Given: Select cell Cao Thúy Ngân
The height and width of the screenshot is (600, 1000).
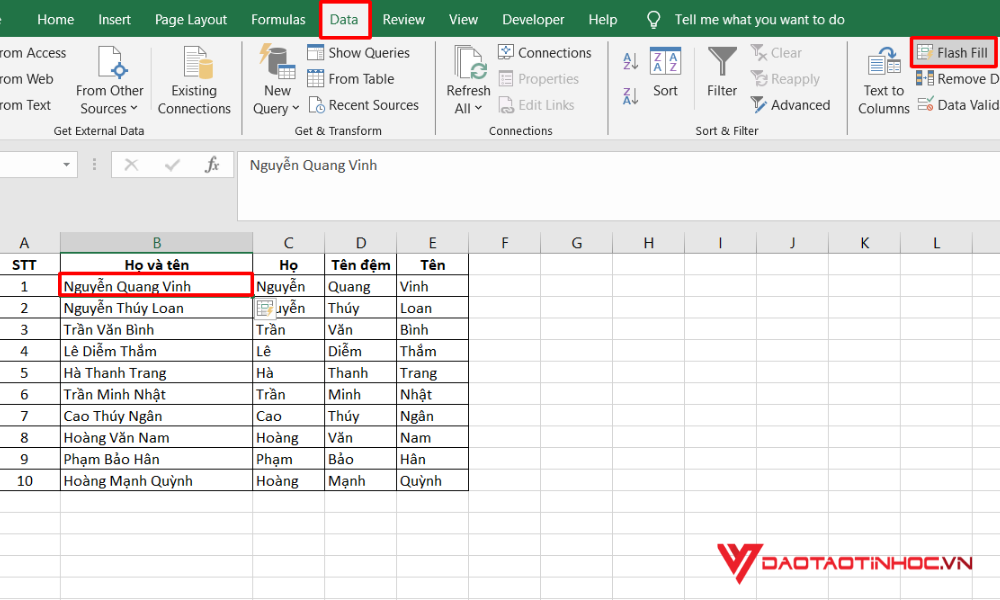Looking at the screenshot, I should tap(156, 416).
